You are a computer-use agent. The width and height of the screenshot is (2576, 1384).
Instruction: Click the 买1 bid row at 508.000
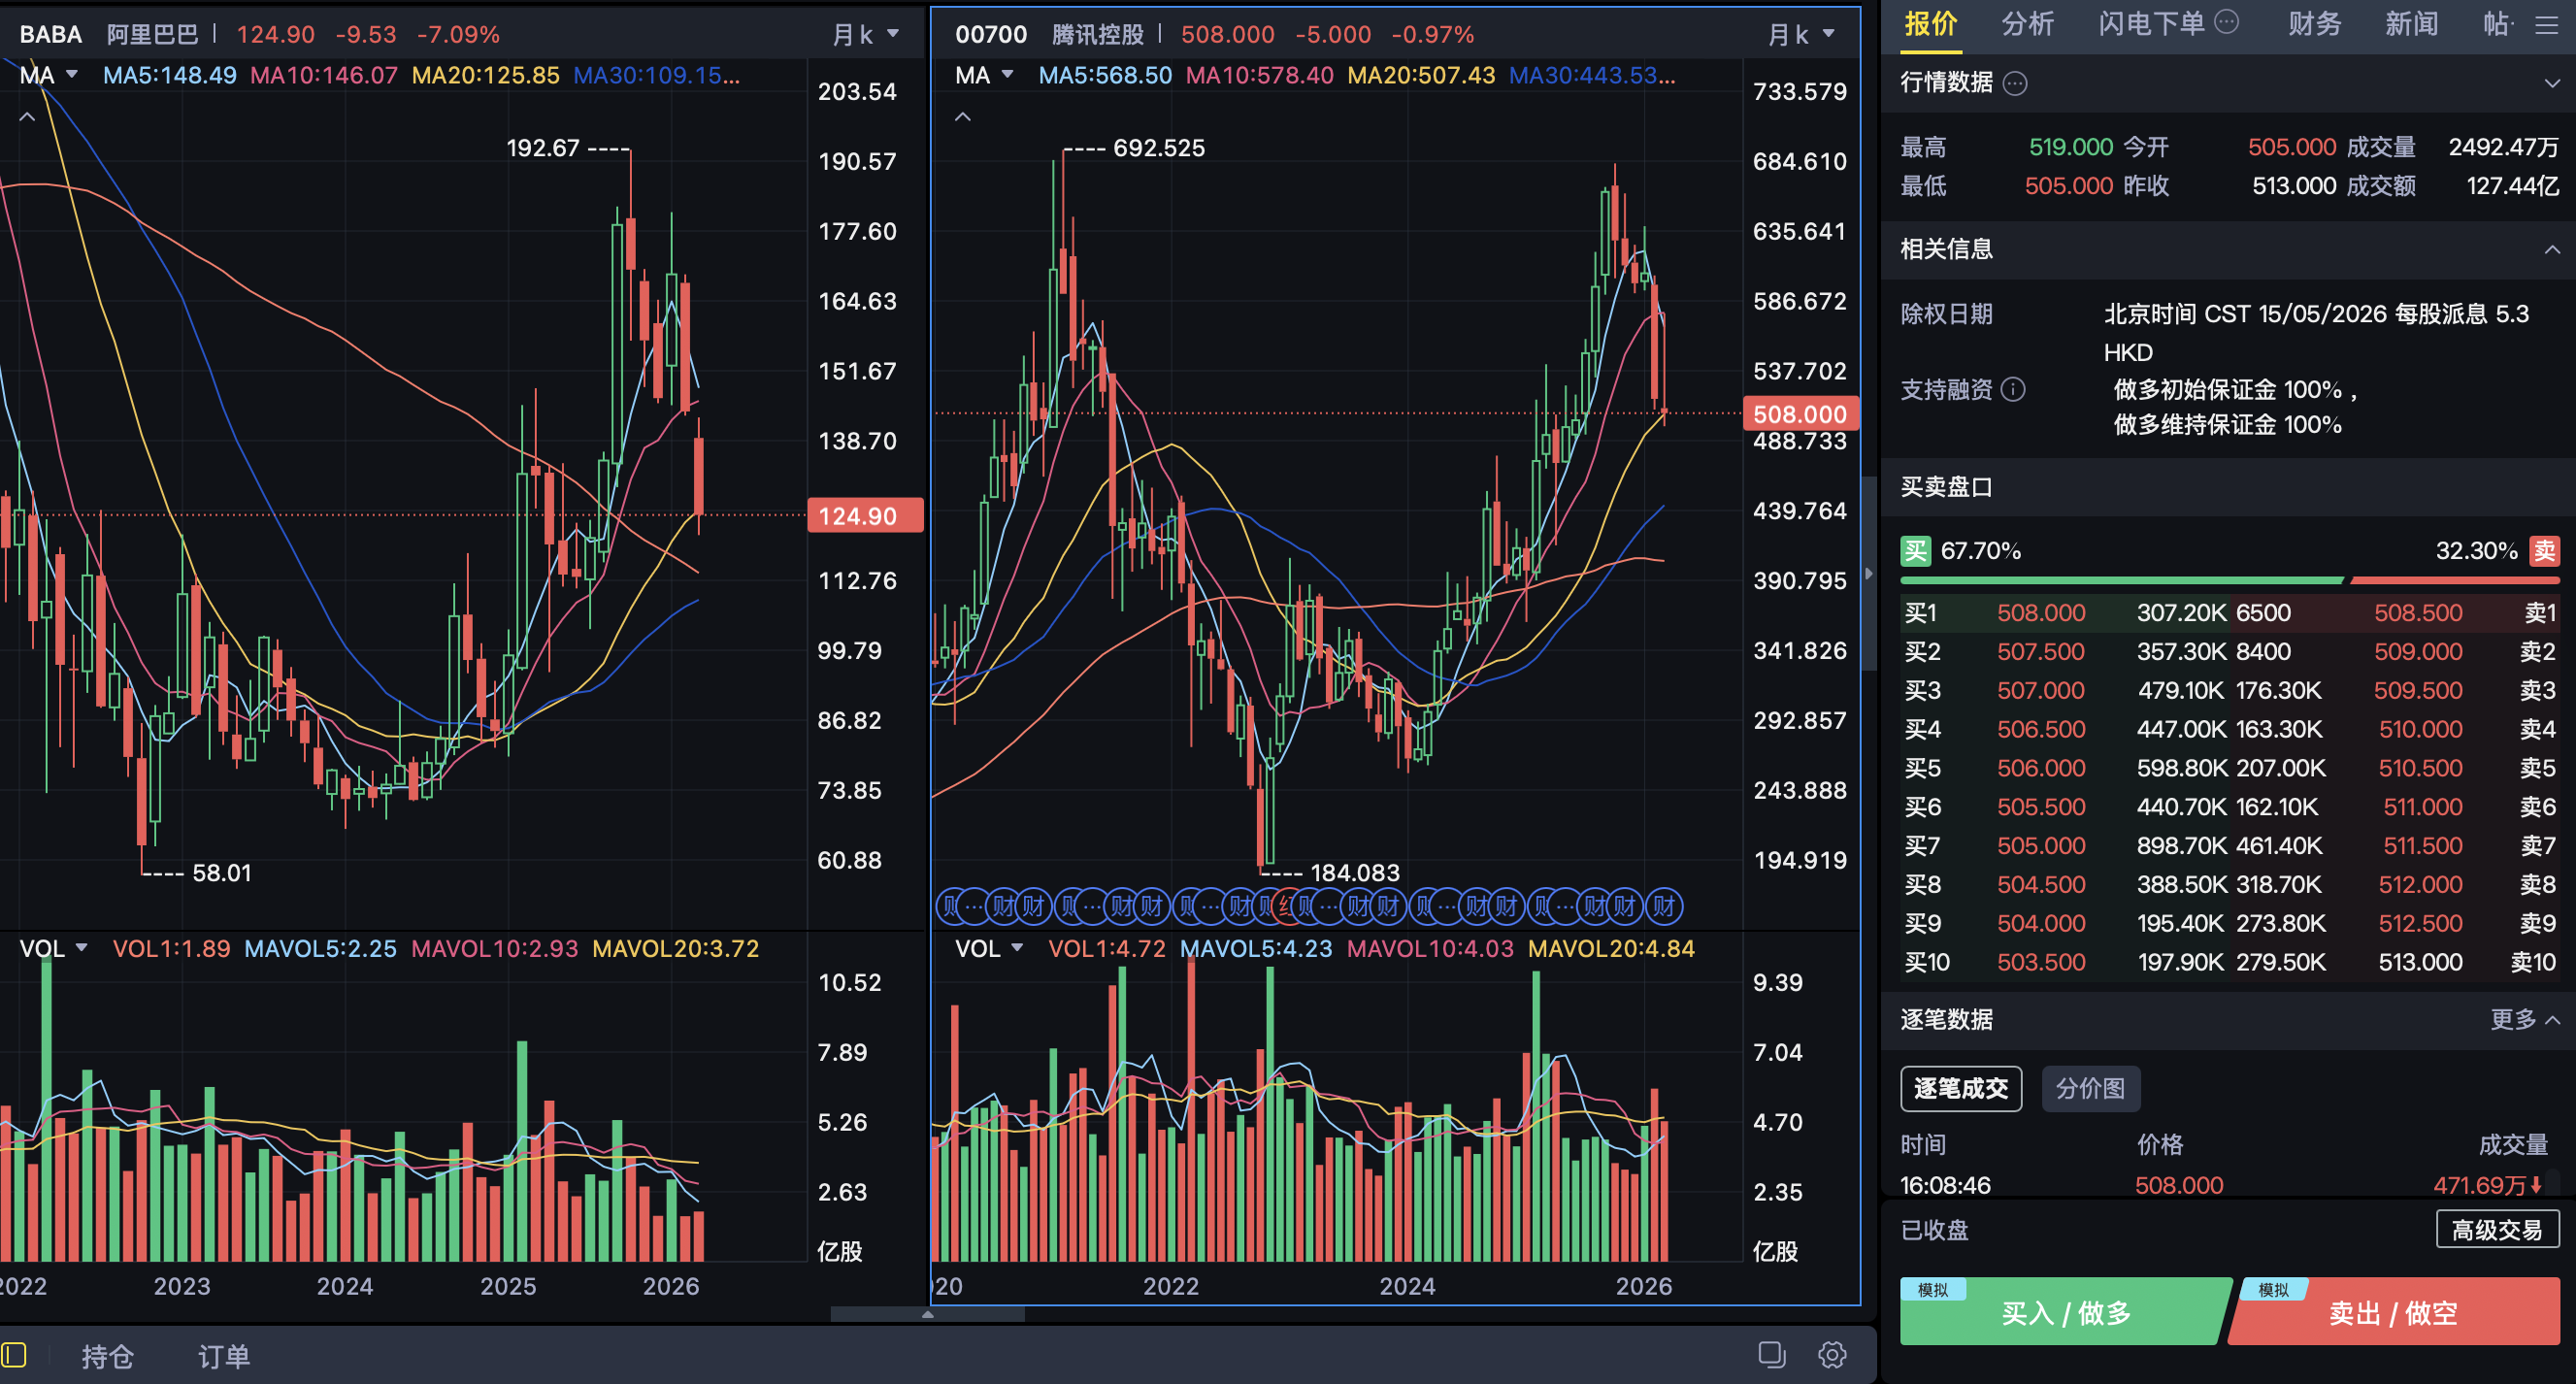tap(2040, 613)
